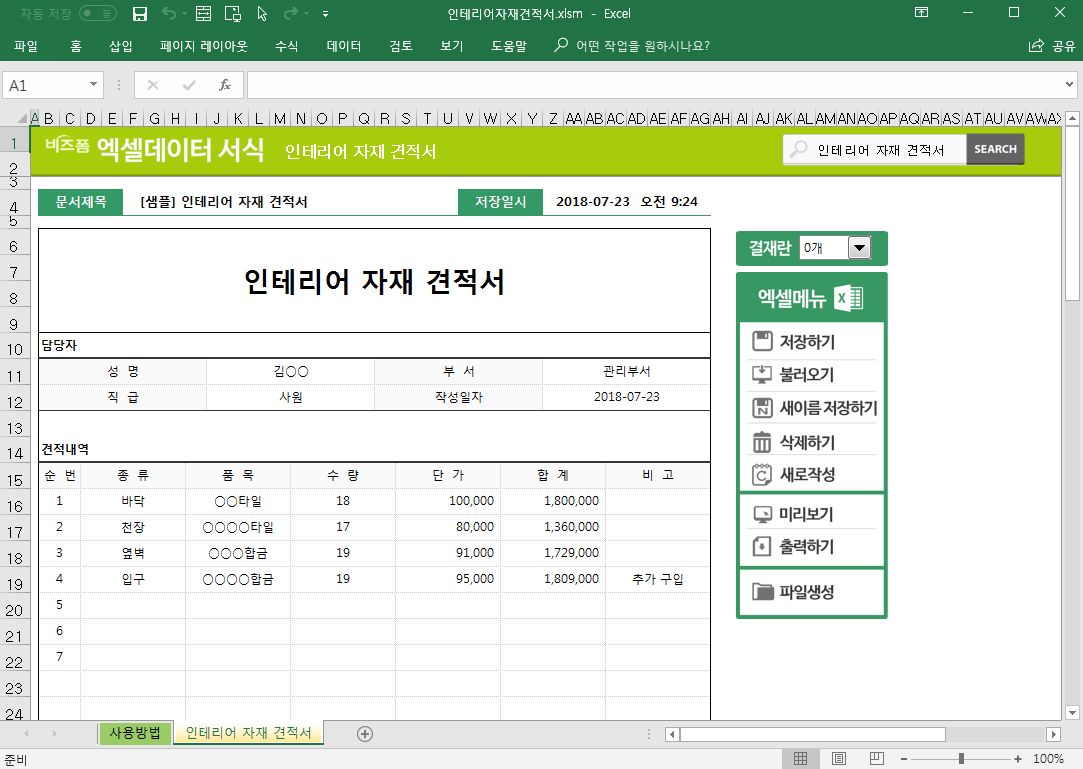Expand the Name Box dropdown arrow
This screenshot has width=1083, height=769.
tap(95, 85)
